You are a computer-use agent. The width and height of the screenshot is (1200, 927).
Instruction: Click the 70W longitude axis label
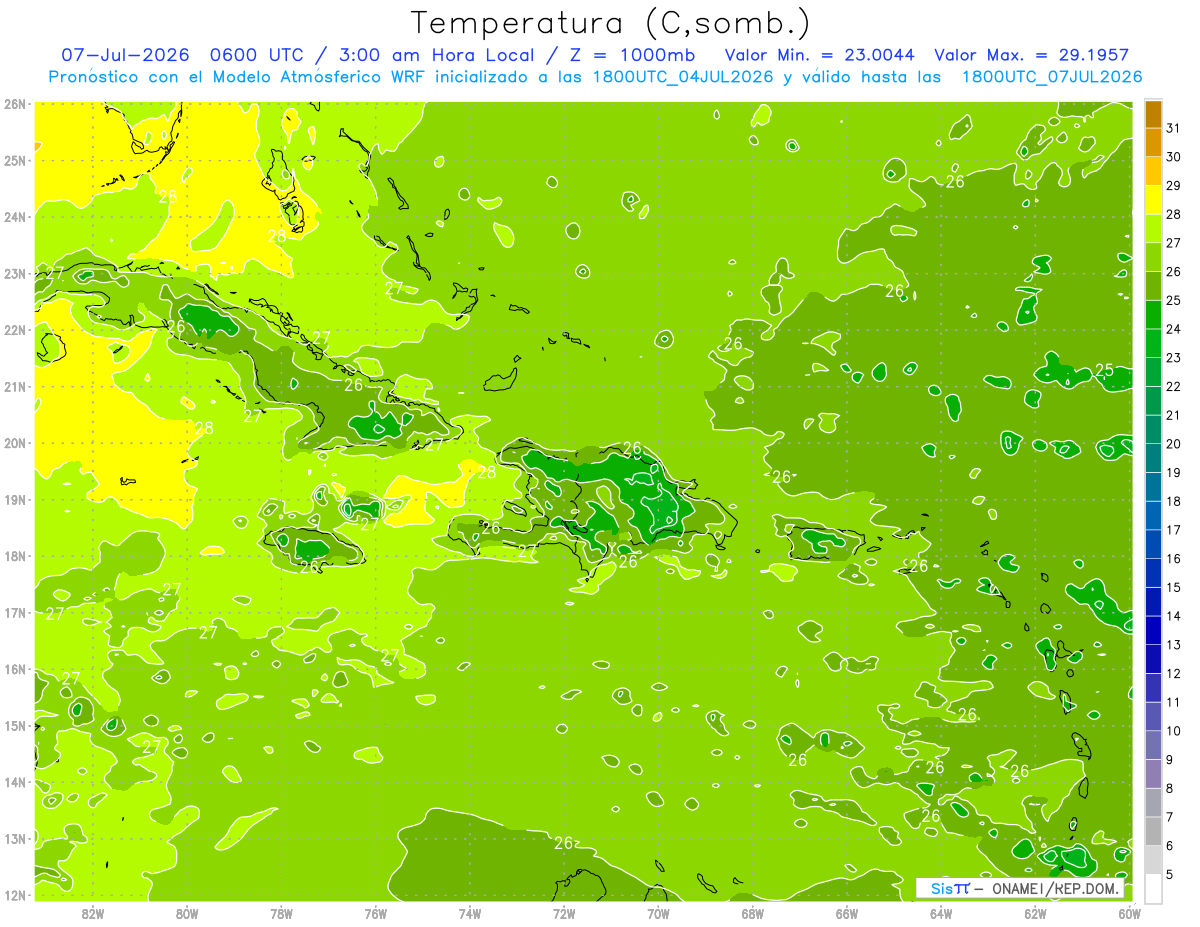coord(658,913)
